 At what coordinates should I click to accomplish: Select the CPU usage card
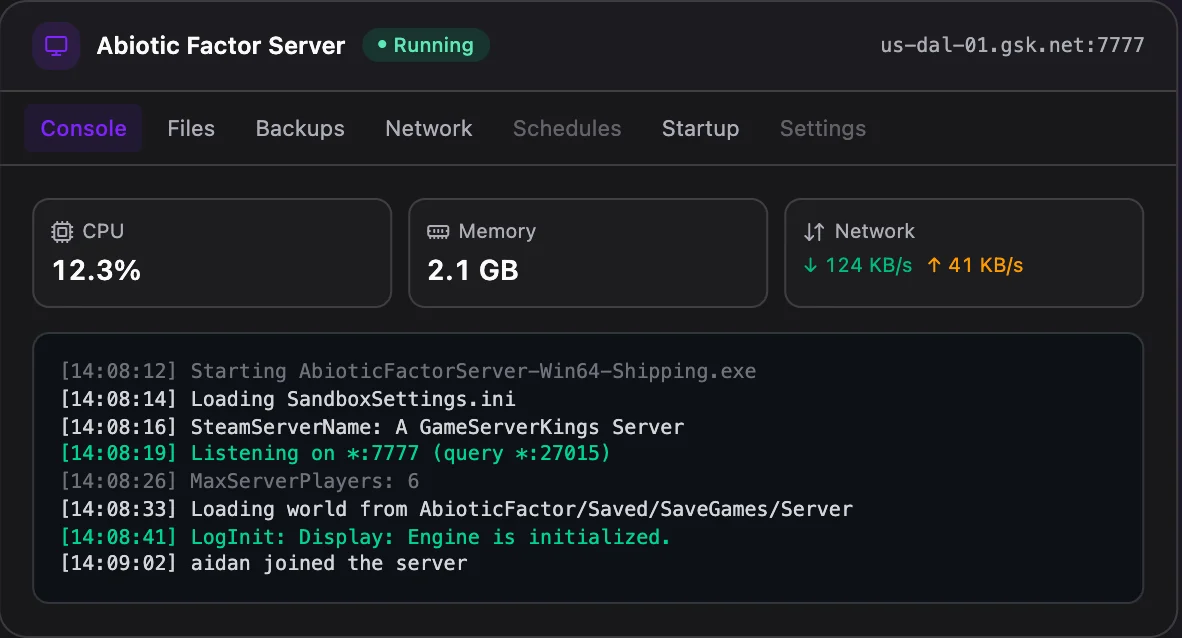pos(212,253)
